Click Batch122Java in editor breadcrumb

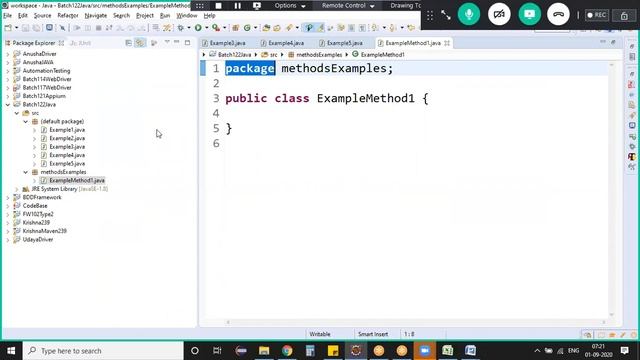[234, 55]
